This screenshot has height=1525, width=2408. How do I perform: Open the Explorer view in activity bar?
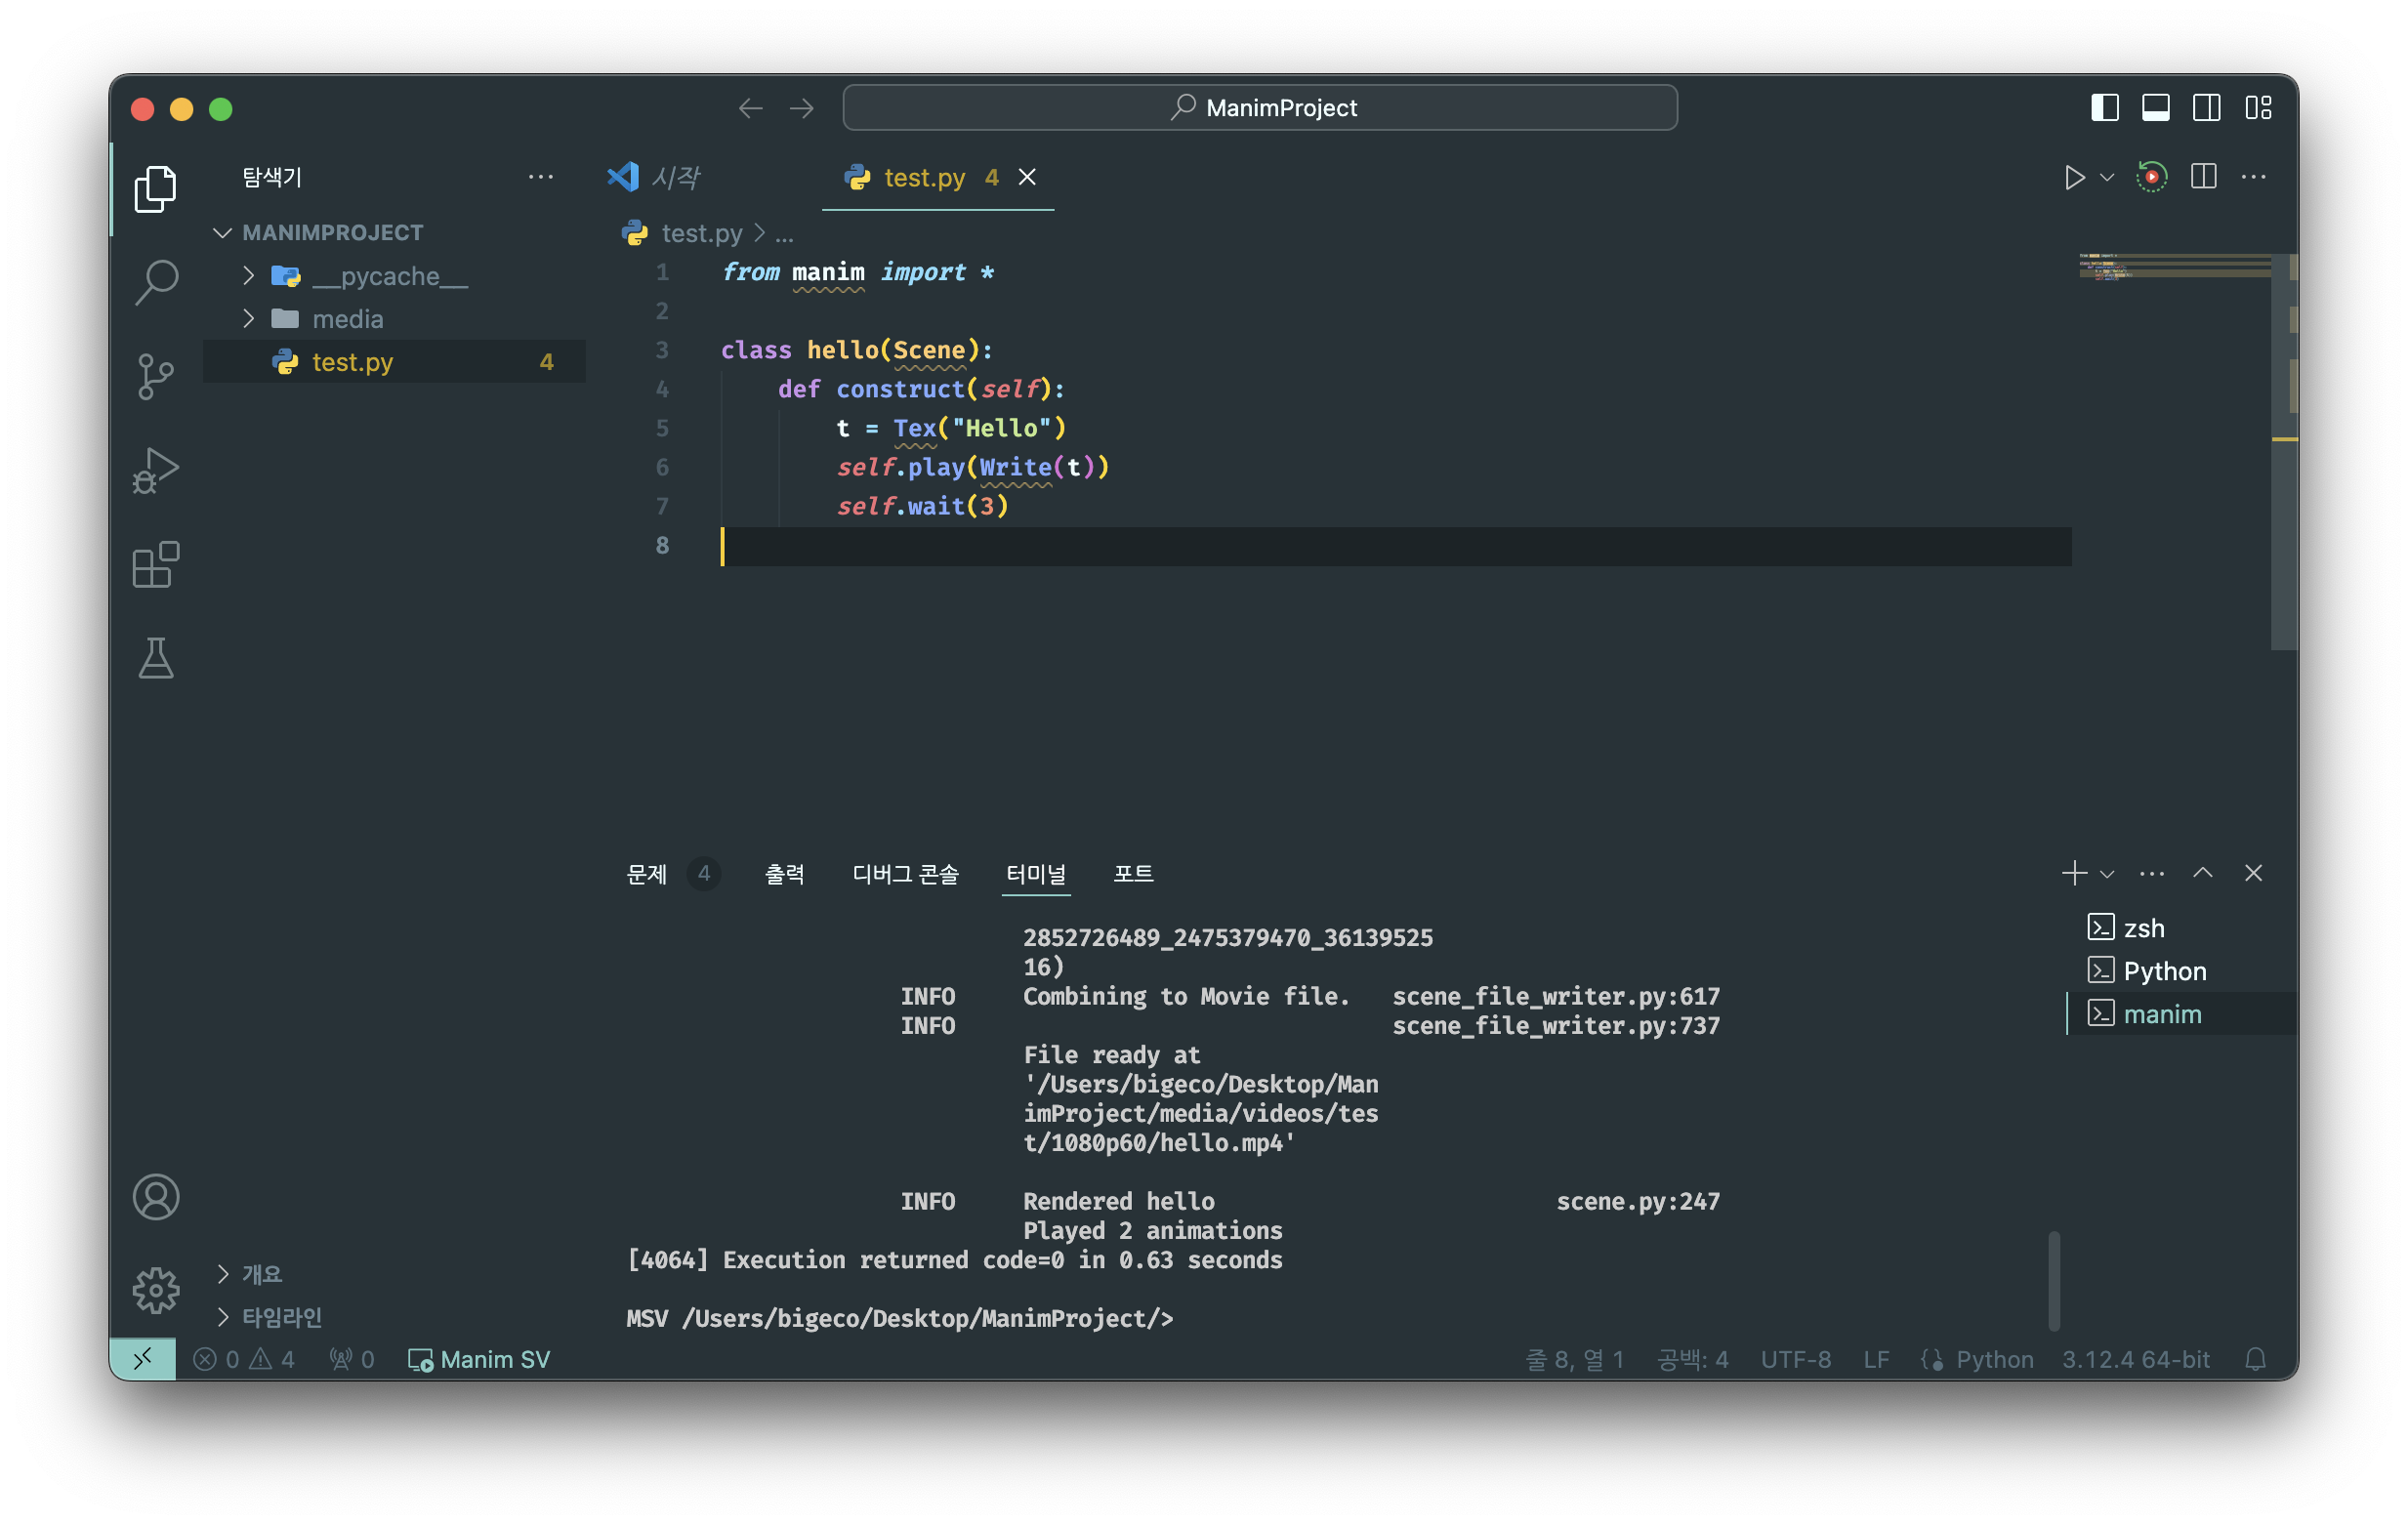pos(156,188)
